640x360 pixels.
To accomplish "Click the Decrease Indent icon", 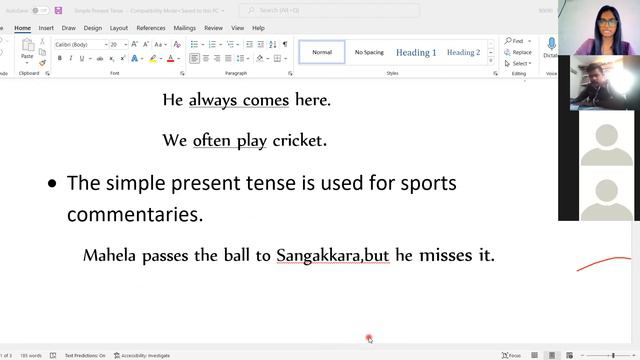I will [249, 44].
